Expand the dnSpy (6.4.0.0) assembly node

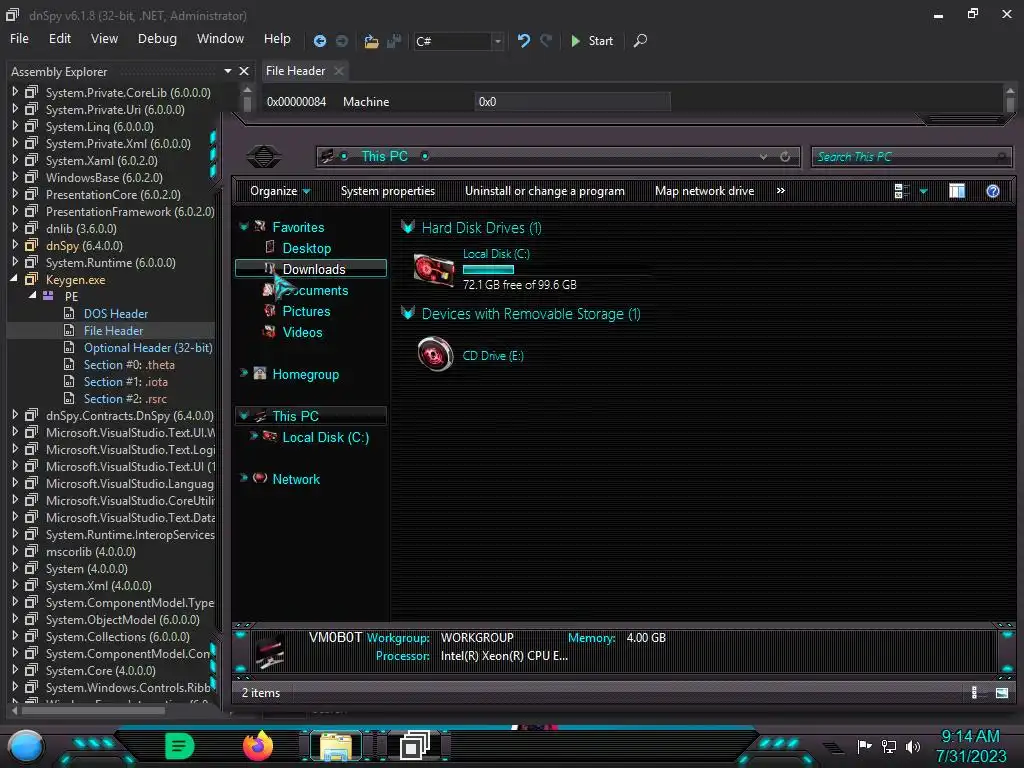coord(15,245)
